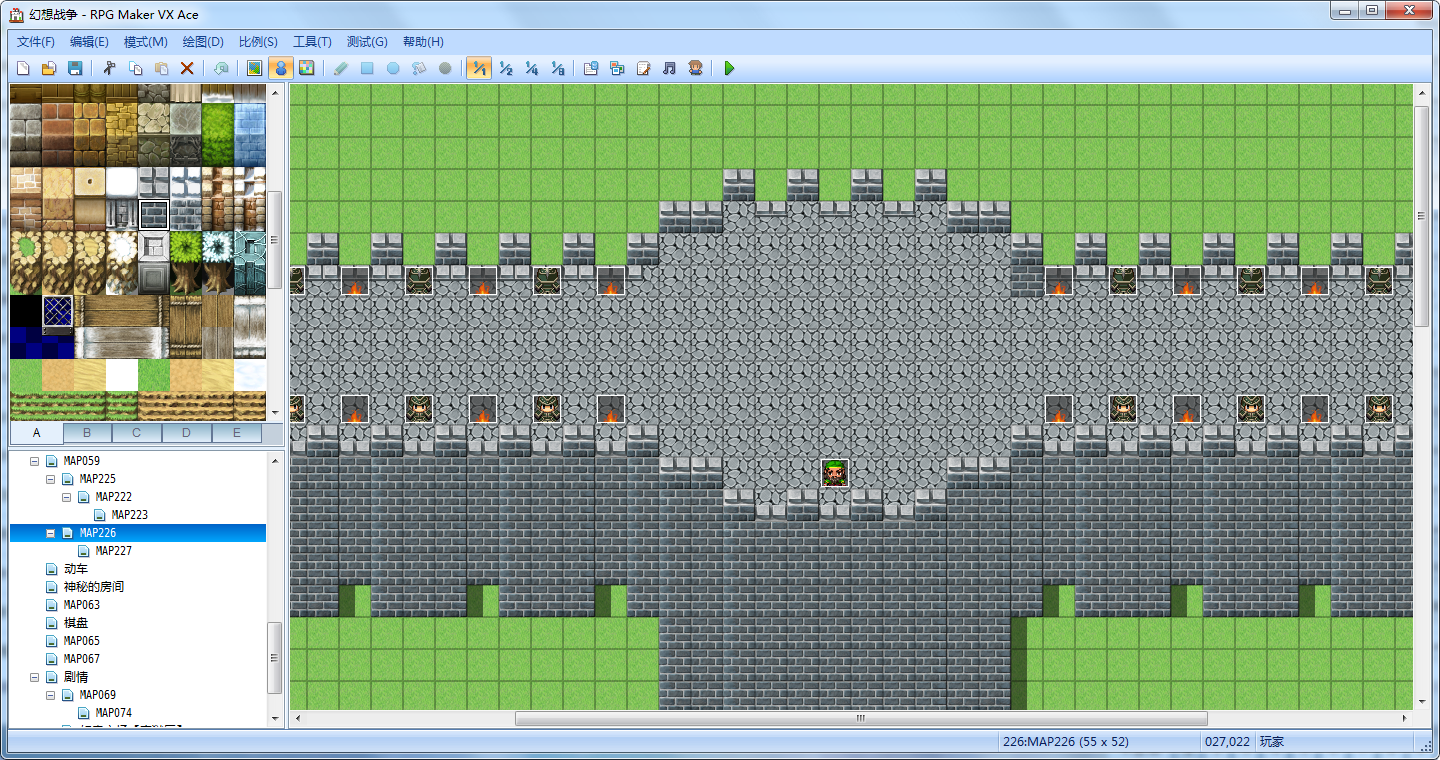Screen dimensions: 1440x760
Task: Switch to tileset tab C
Action: click(x=136, y=433)
